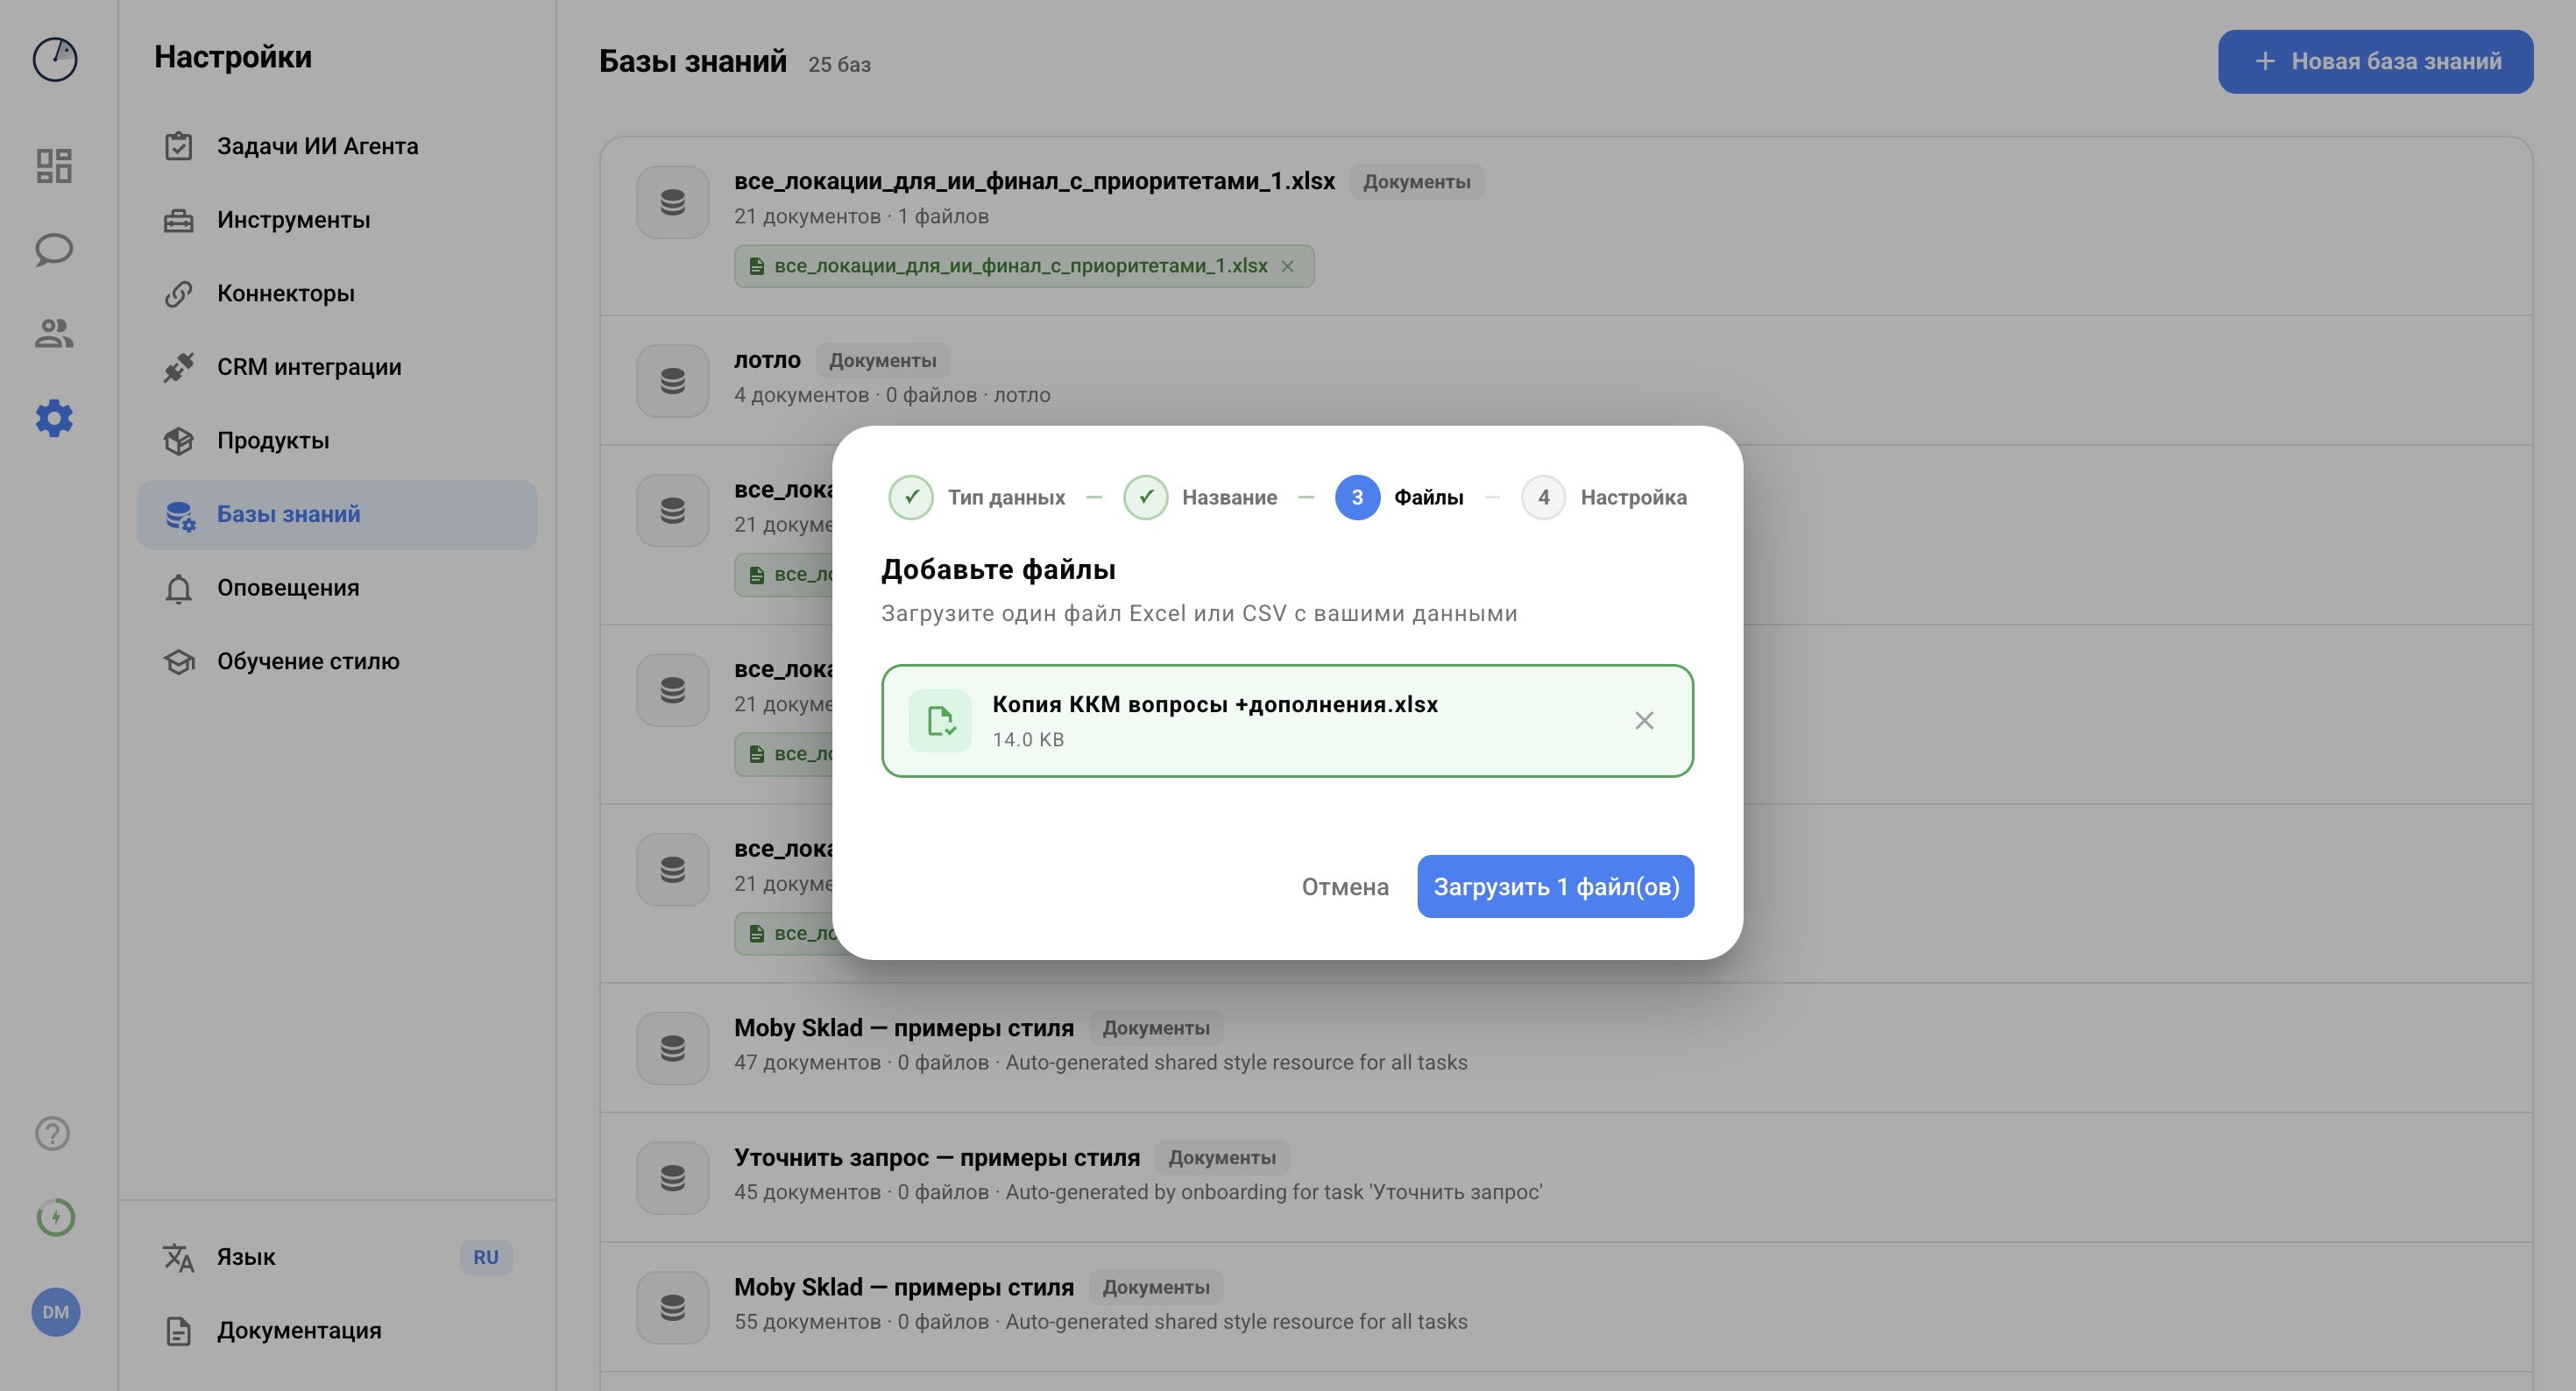
Task: Click the green lightning bolt status icon
Action: pos(55,1217)
